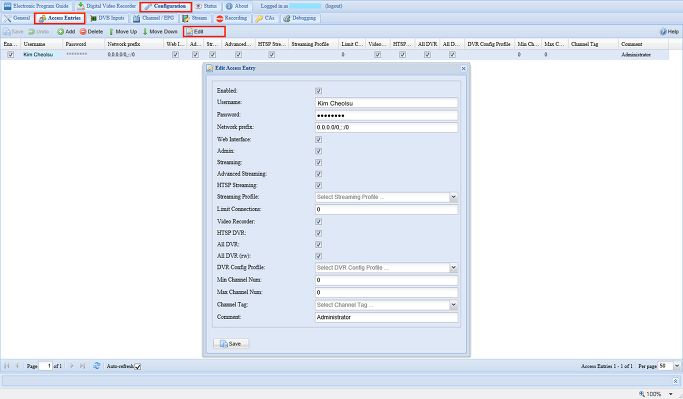The width and height of the screenshot is (683, 399).
Task: Click the Network prefix field in dialog
Action: pos(386,127)
